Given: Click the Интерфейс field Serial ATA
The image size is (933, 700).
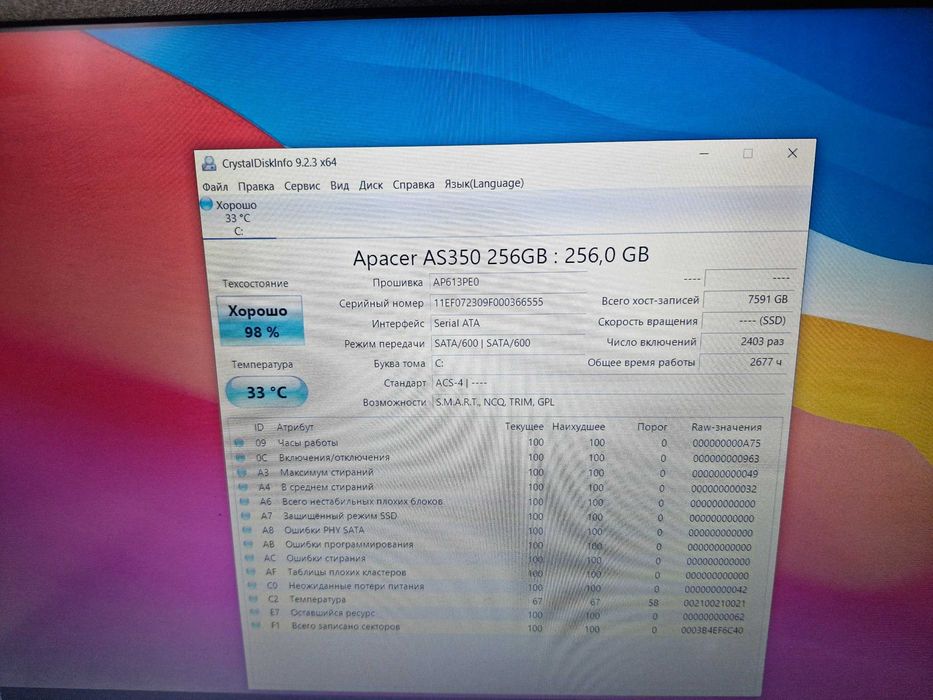Looking at the screenshot, I should pos(508,323).
